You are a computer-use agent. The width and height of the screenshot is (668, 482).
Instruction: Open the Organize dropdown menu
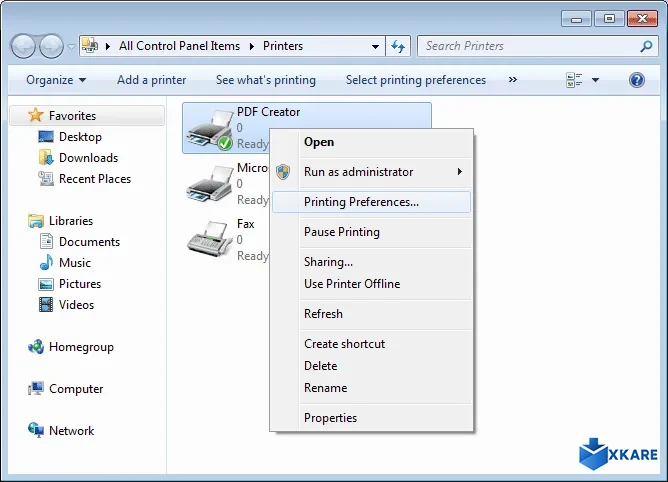56,80
